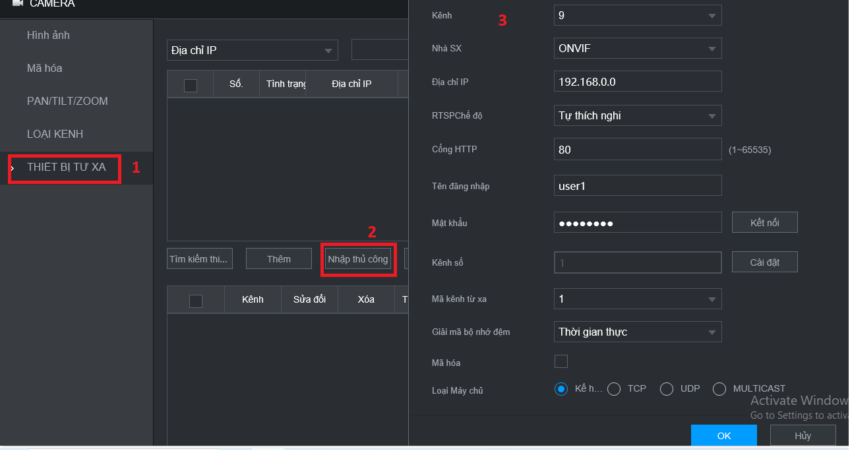This screenshot has height=451, width=850.
Task: Click the Mật khẩu password field
Action: (x=638, y=223)
